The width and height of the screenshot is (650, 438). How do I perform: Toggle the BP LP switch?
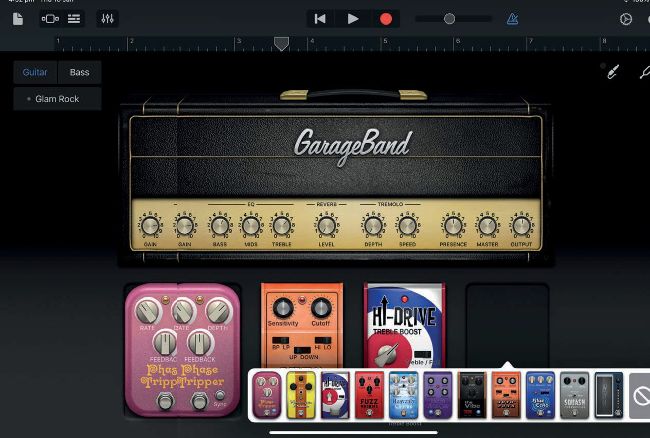(x=281, y=340)
